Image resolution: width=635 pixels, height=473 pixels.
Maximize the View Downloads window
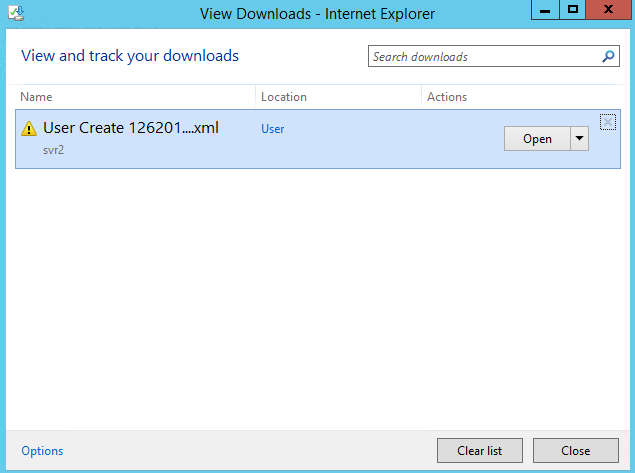click(573, 10)
